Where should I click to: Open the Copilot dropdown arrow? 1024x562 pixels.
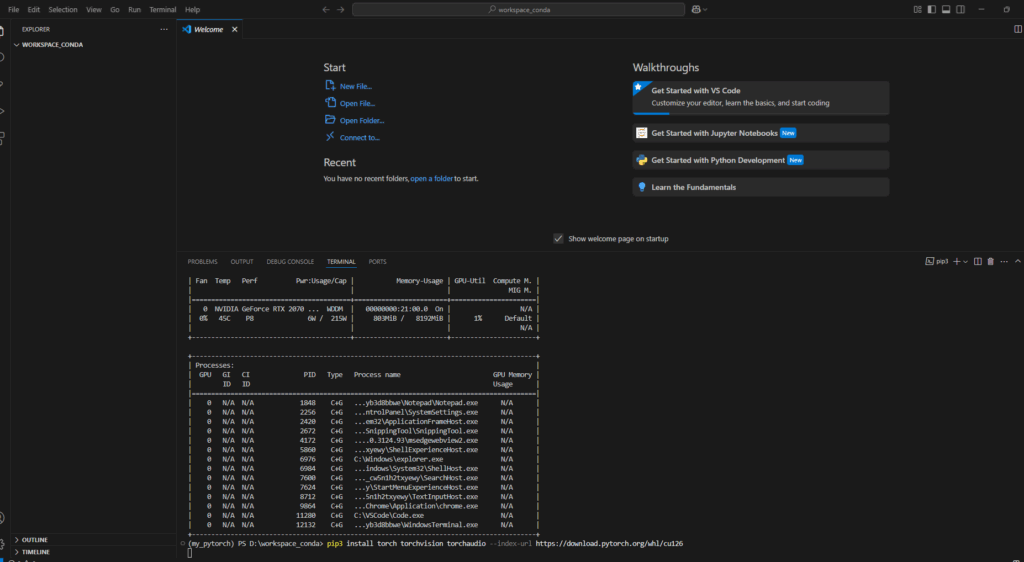click(x=705, y=10)
